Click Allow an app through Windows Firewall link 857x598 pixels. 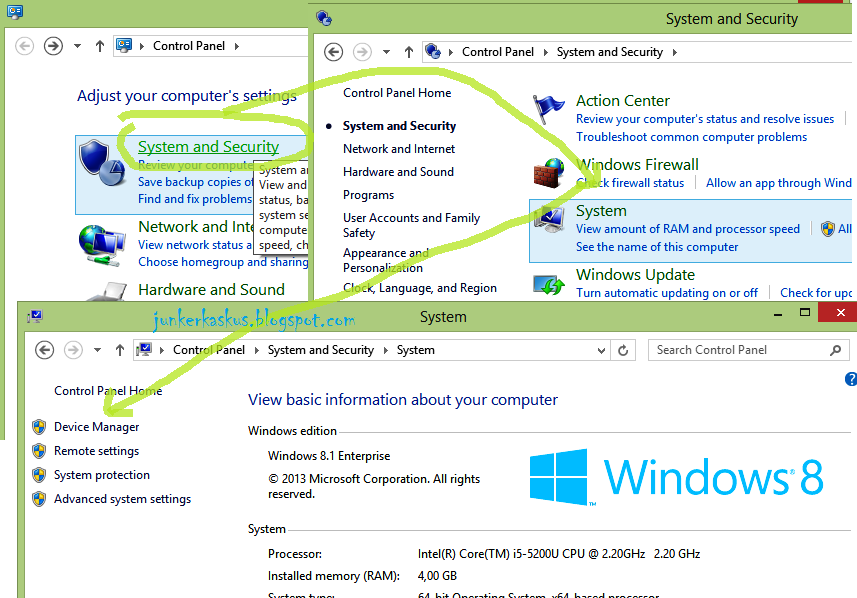click(x=779, y=183)
